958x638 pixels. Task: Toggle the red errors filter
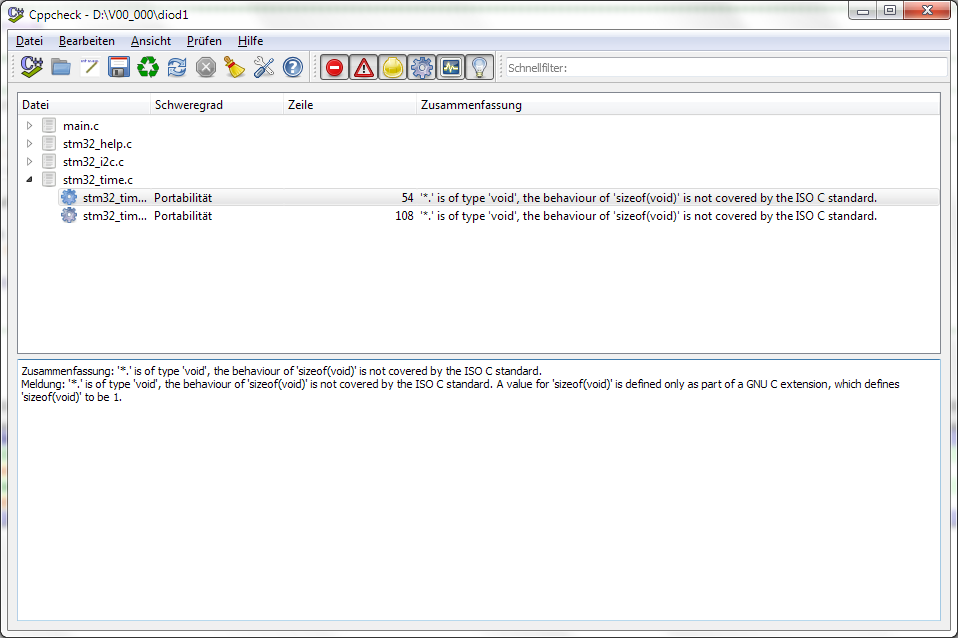tap(334, 67)
